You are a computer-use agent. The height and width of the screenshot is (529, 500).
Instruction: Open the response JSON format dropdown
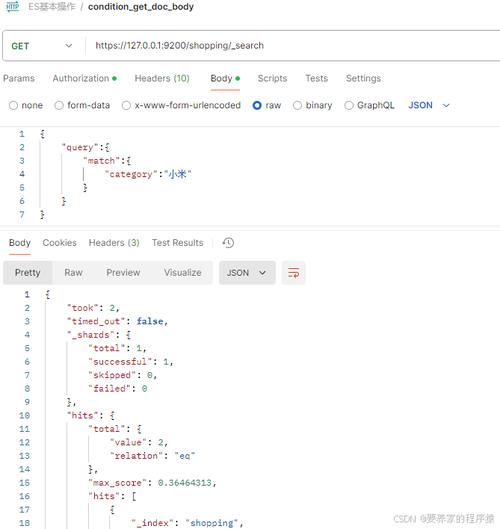(247, 273)
